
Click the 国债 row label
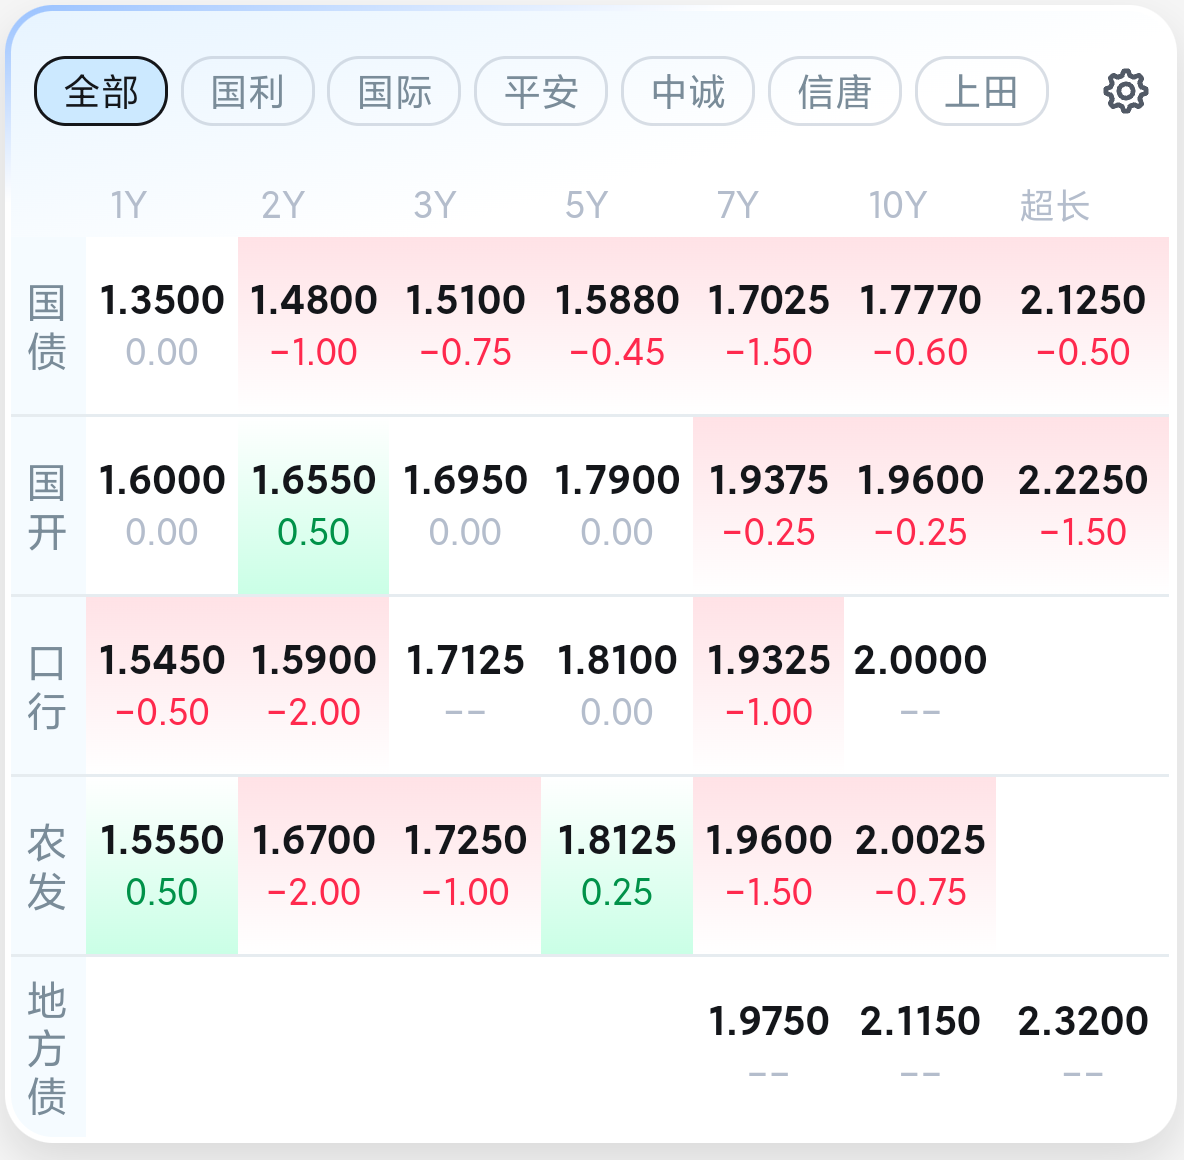coord(47,327)
